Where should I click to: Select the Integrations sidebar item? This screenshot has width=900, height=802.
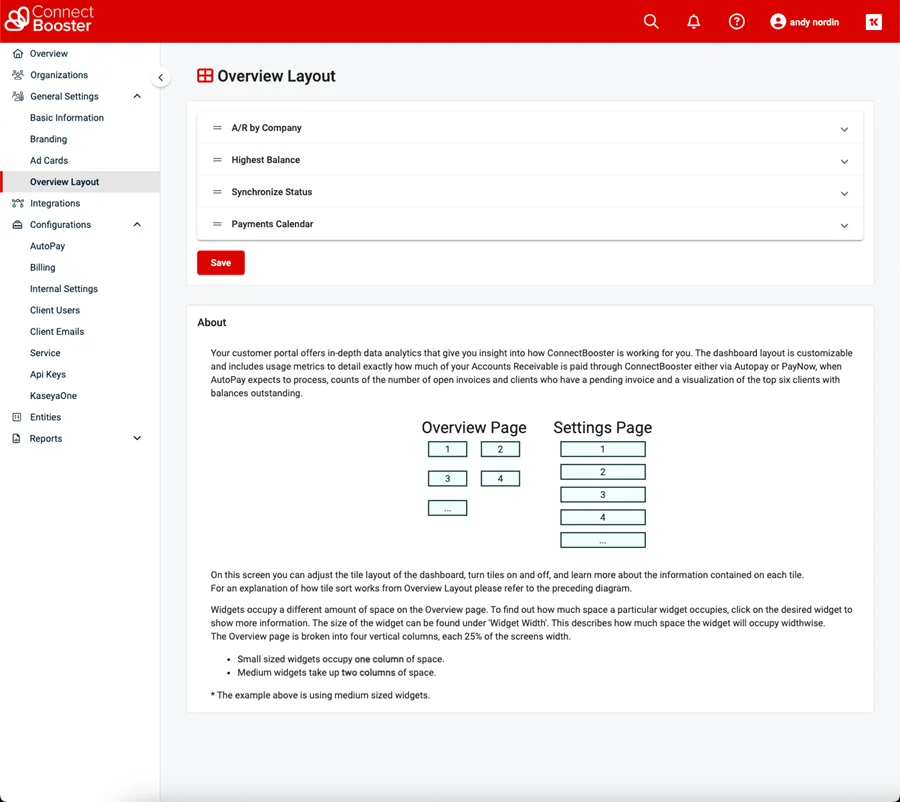click(54, 203)
